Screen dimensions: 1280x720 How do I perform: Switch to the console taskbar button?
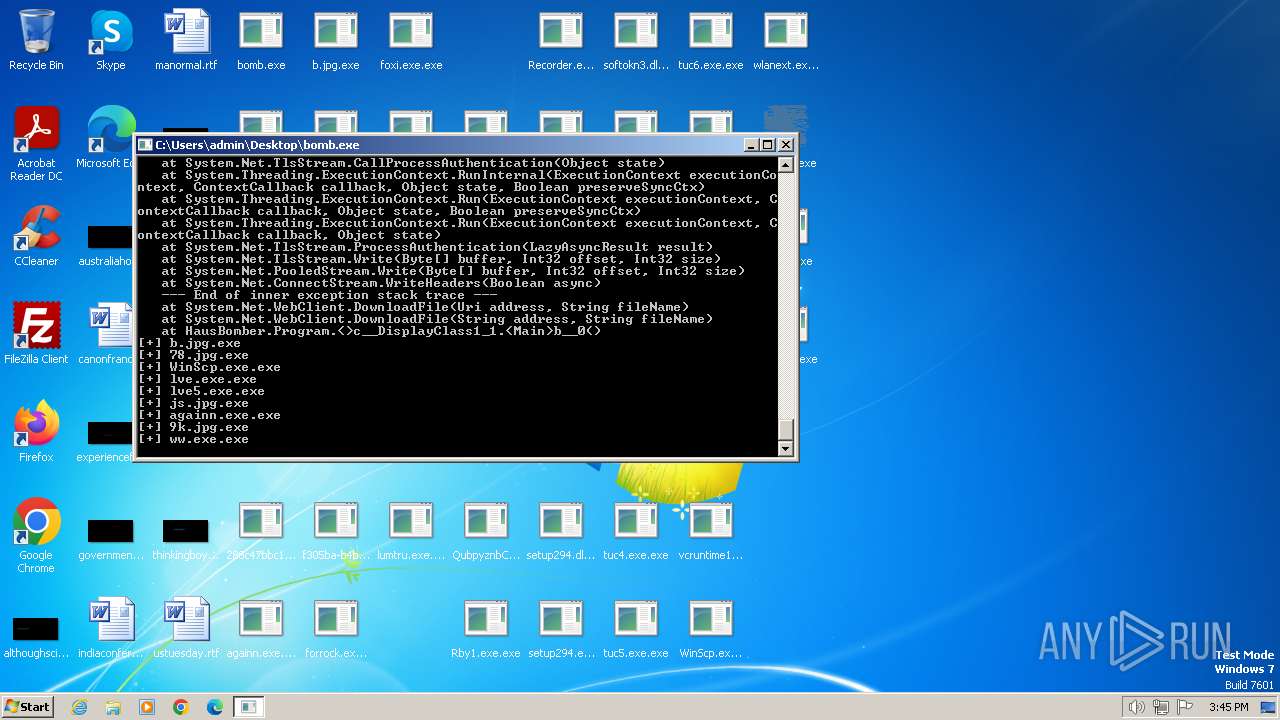click(249, 707)
